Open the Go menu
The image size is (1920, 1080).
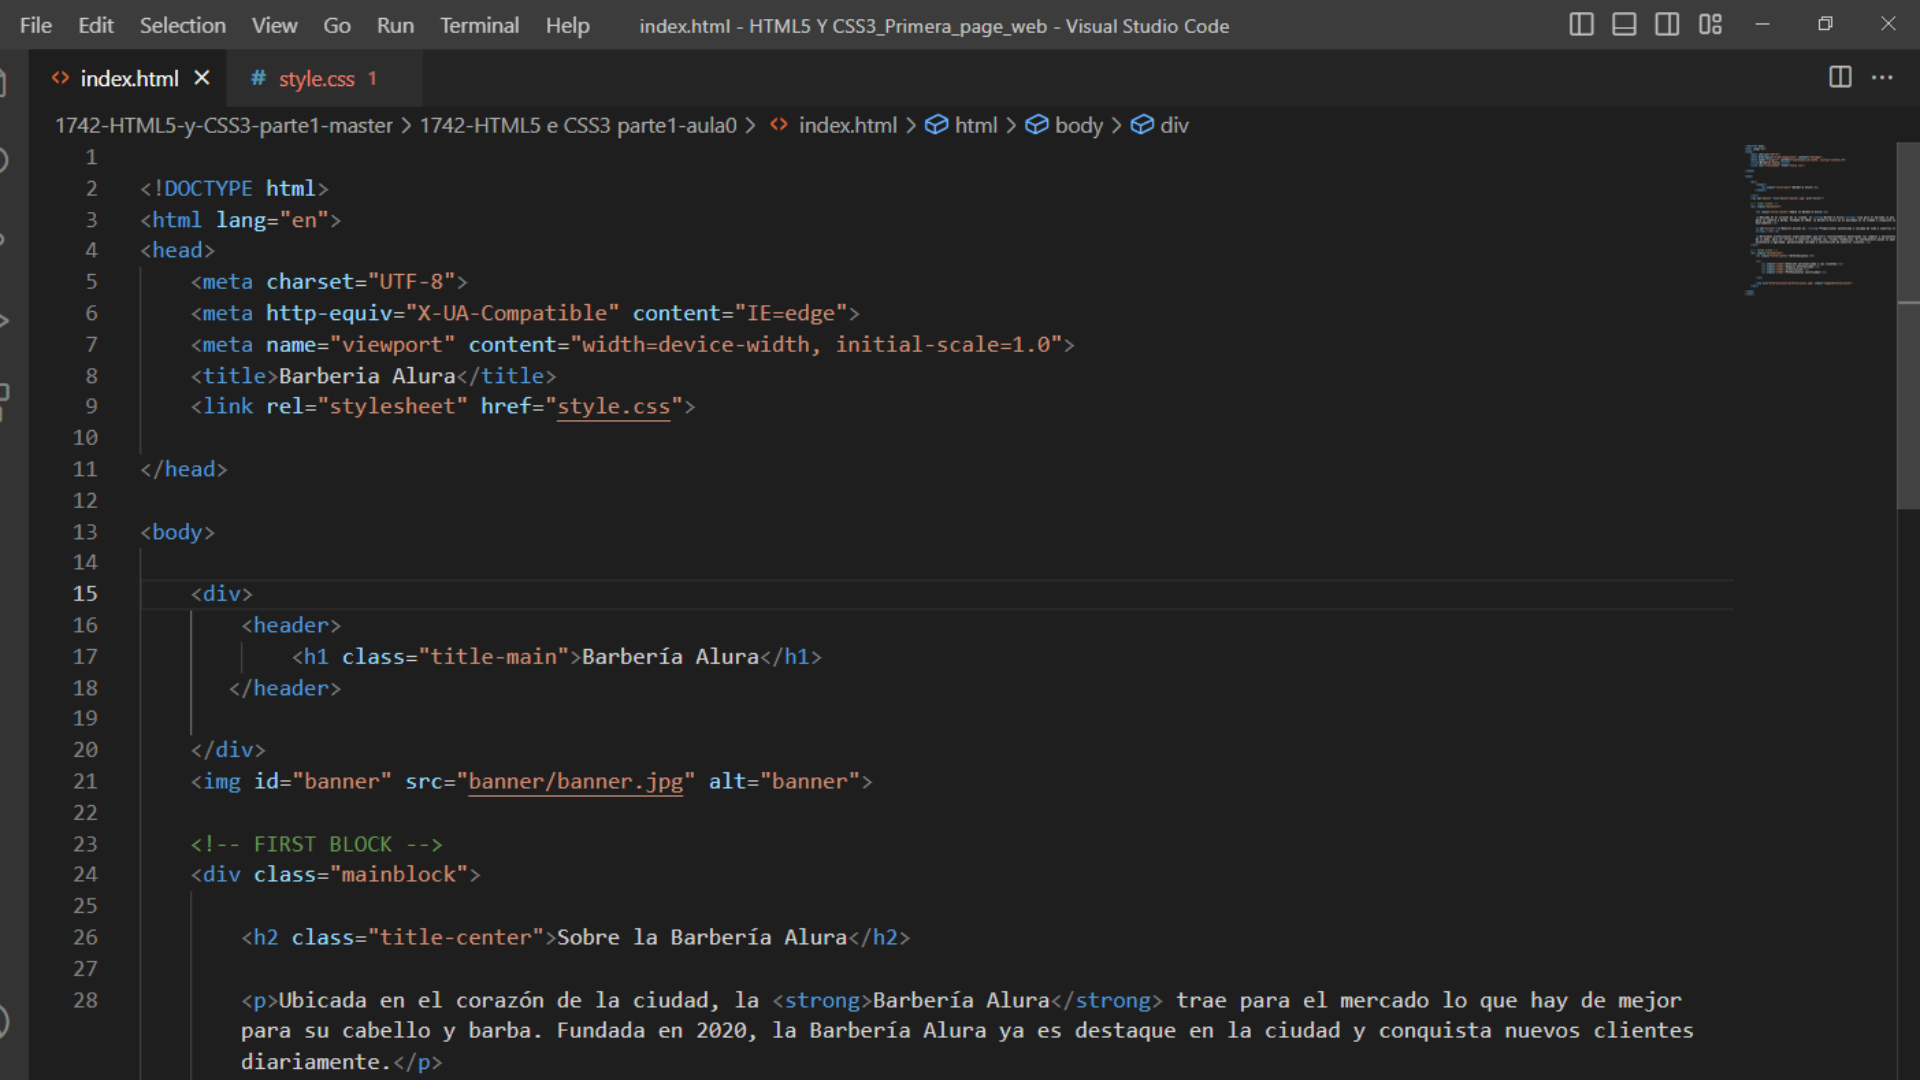click(x=337, y=26)
